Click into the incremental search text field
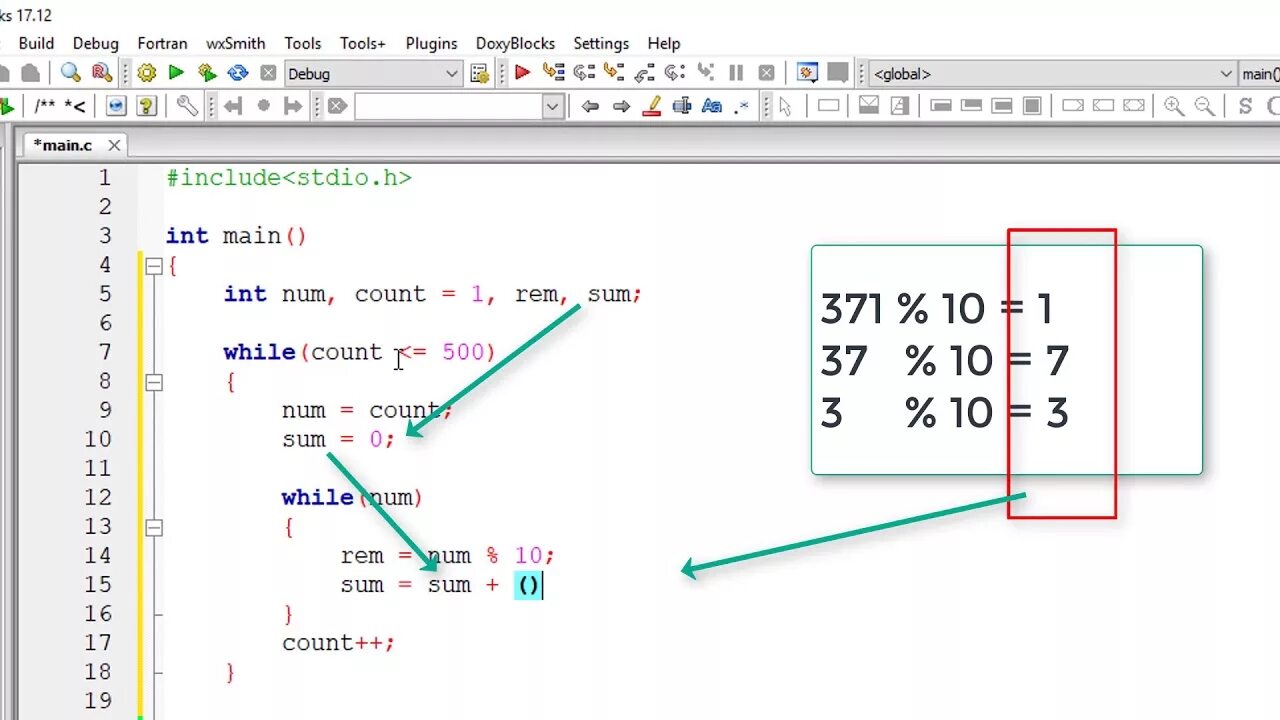Screen dimensions: 1280x720 pos(448,106)
